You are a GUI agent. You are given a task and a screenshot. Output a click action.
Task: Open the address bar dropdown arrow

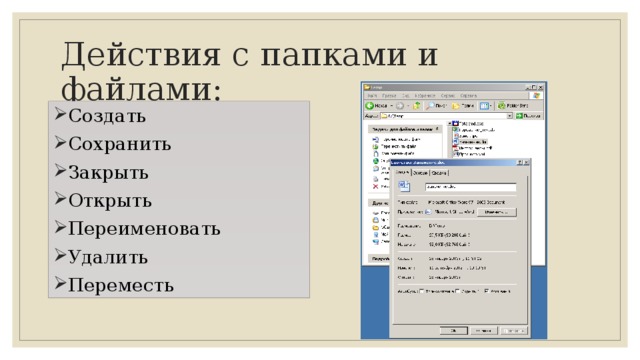point(510,116)
